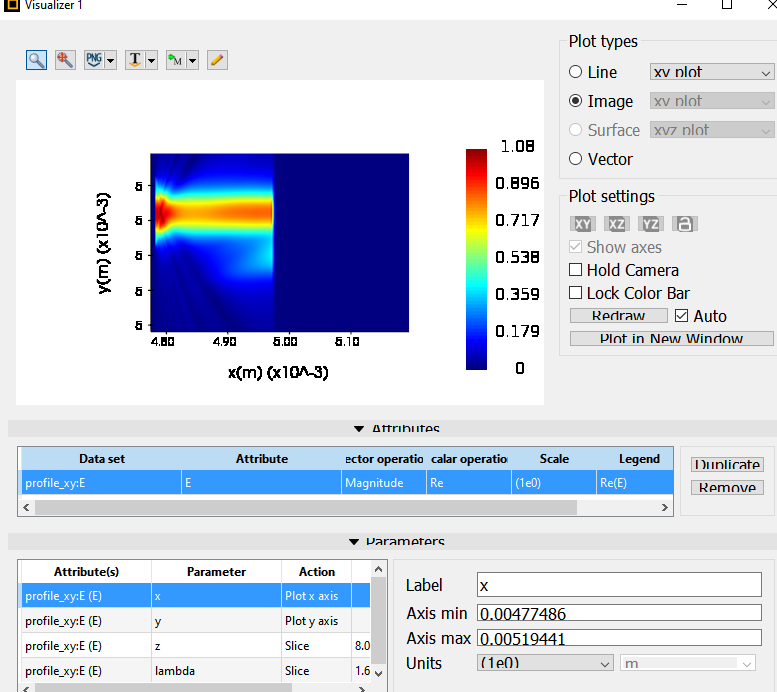Click the Plot y axis action cell

pyautogui.click(x=316, y=621)
